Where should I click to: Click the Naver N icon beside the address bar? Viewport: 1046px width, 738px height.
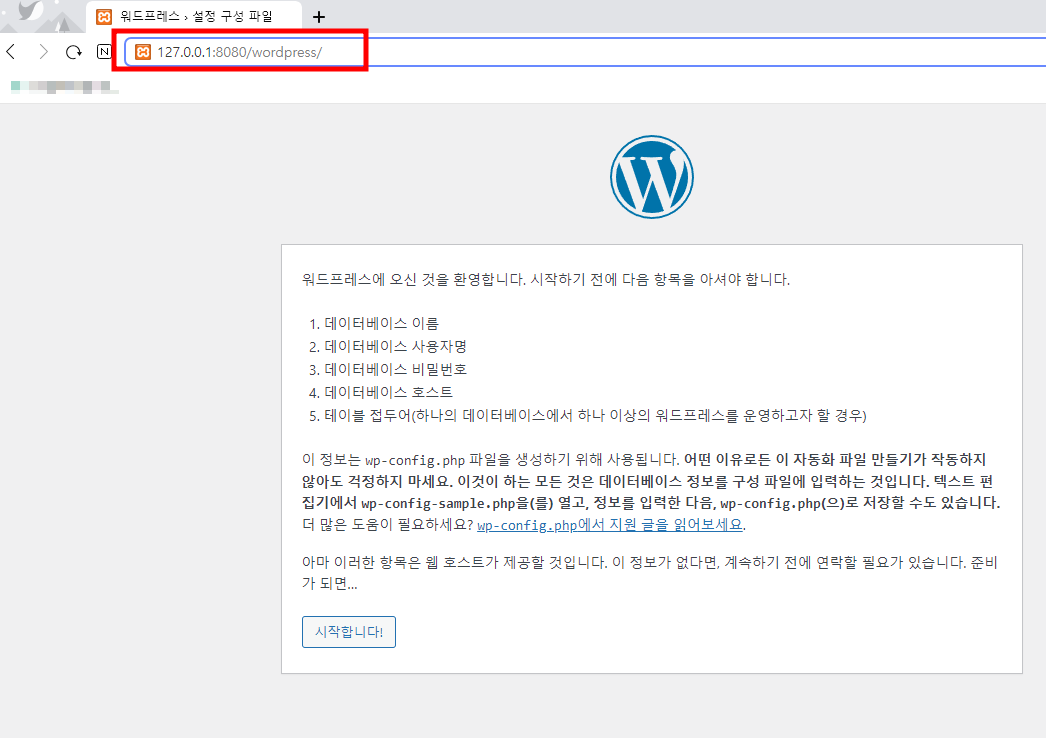click(104, 51)
